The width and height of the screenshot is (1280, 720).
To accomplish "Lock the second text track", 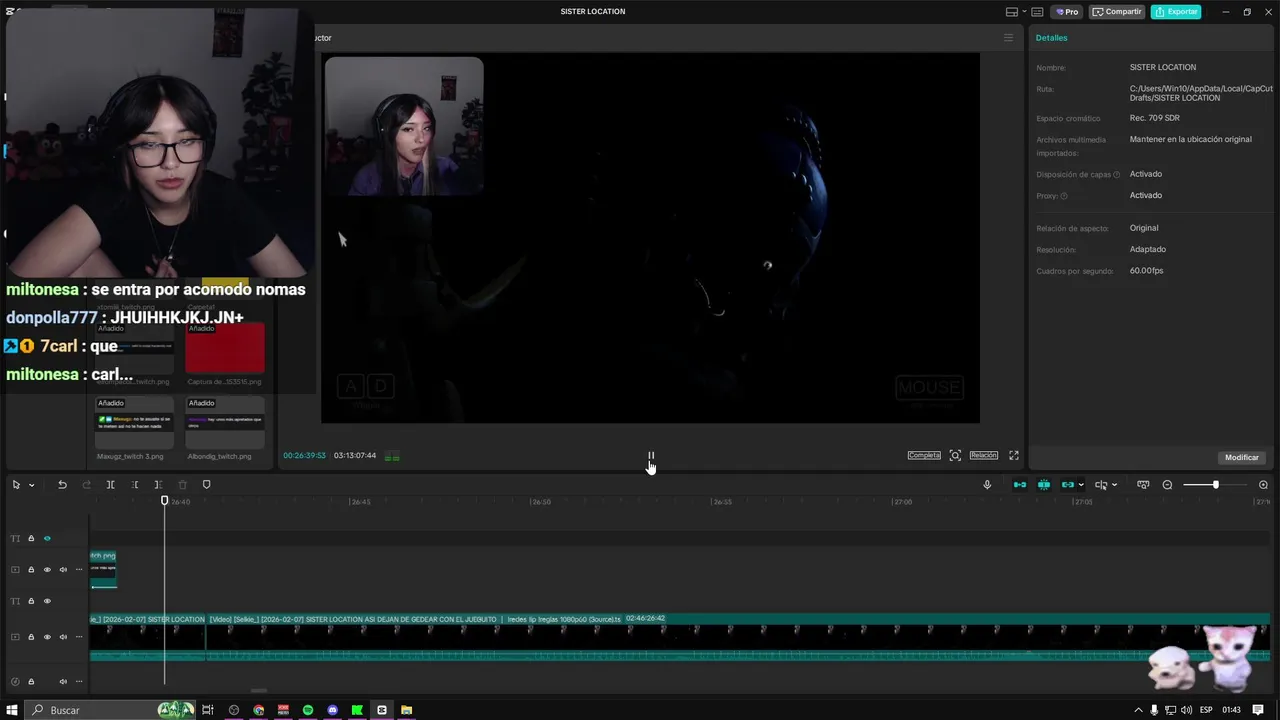I will [x=31, y=601].
